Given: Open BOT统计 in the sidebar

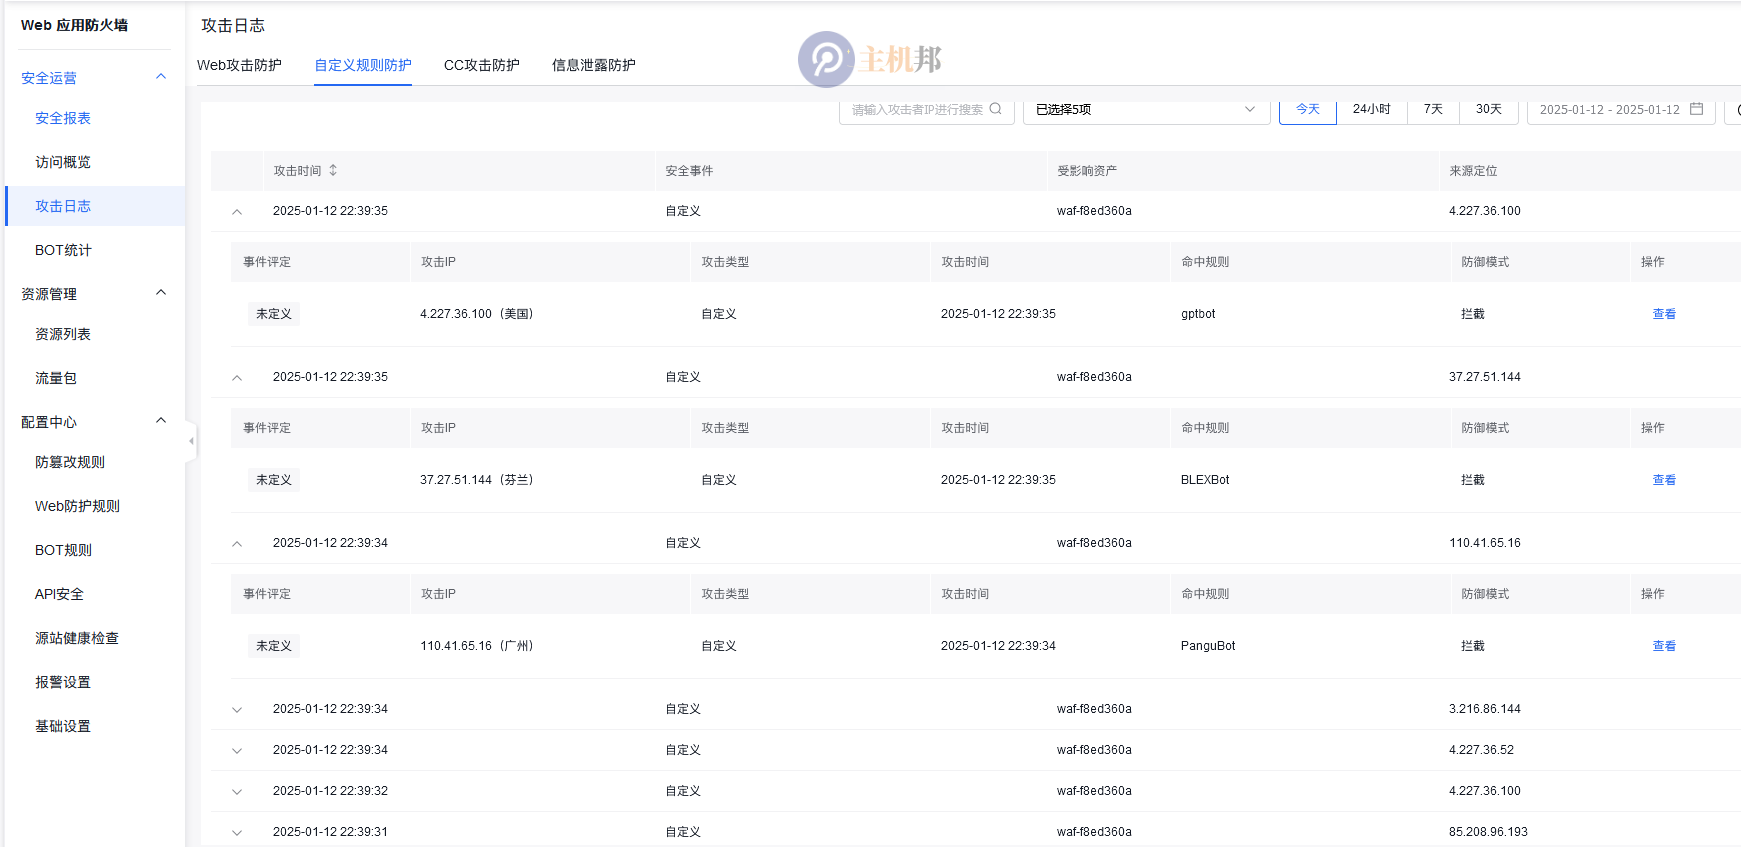Looking at the screenshot, I should [63, 250].
